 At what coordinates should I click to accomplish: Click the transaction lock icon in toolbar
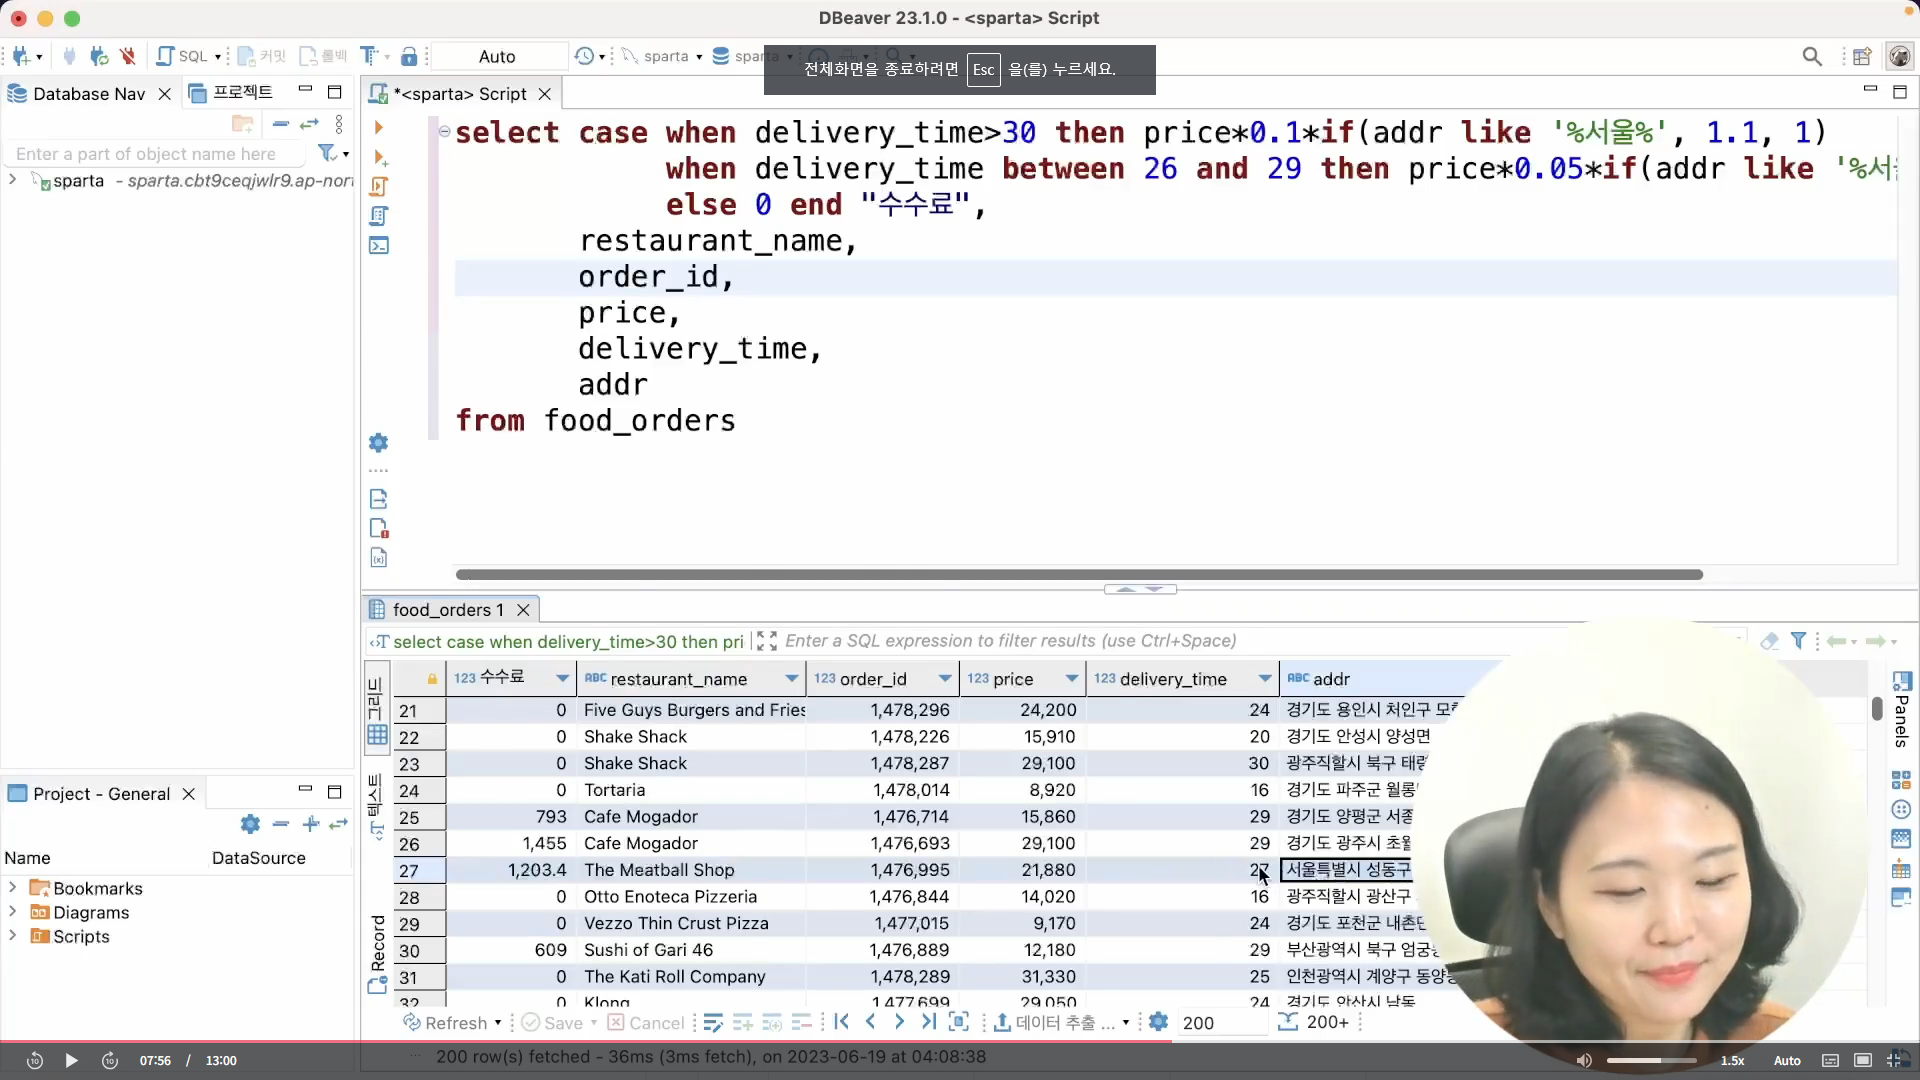coord(409,56)
